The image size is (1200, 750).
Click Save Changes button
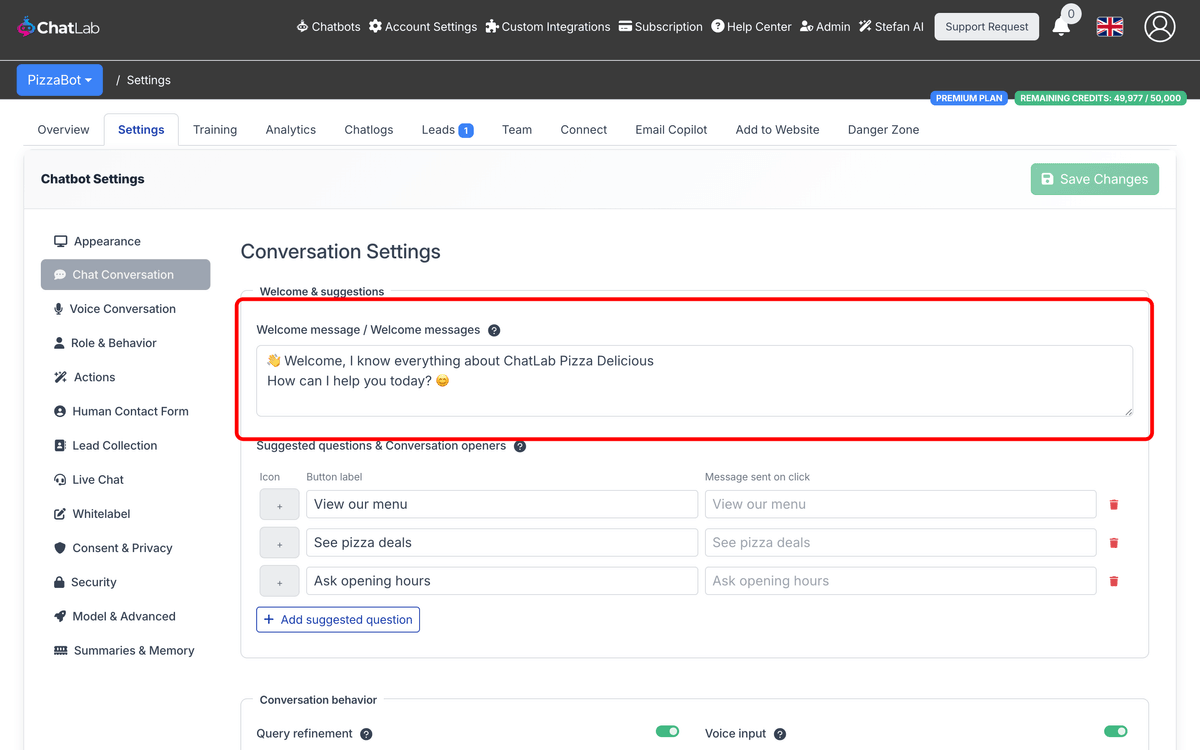1095,179
